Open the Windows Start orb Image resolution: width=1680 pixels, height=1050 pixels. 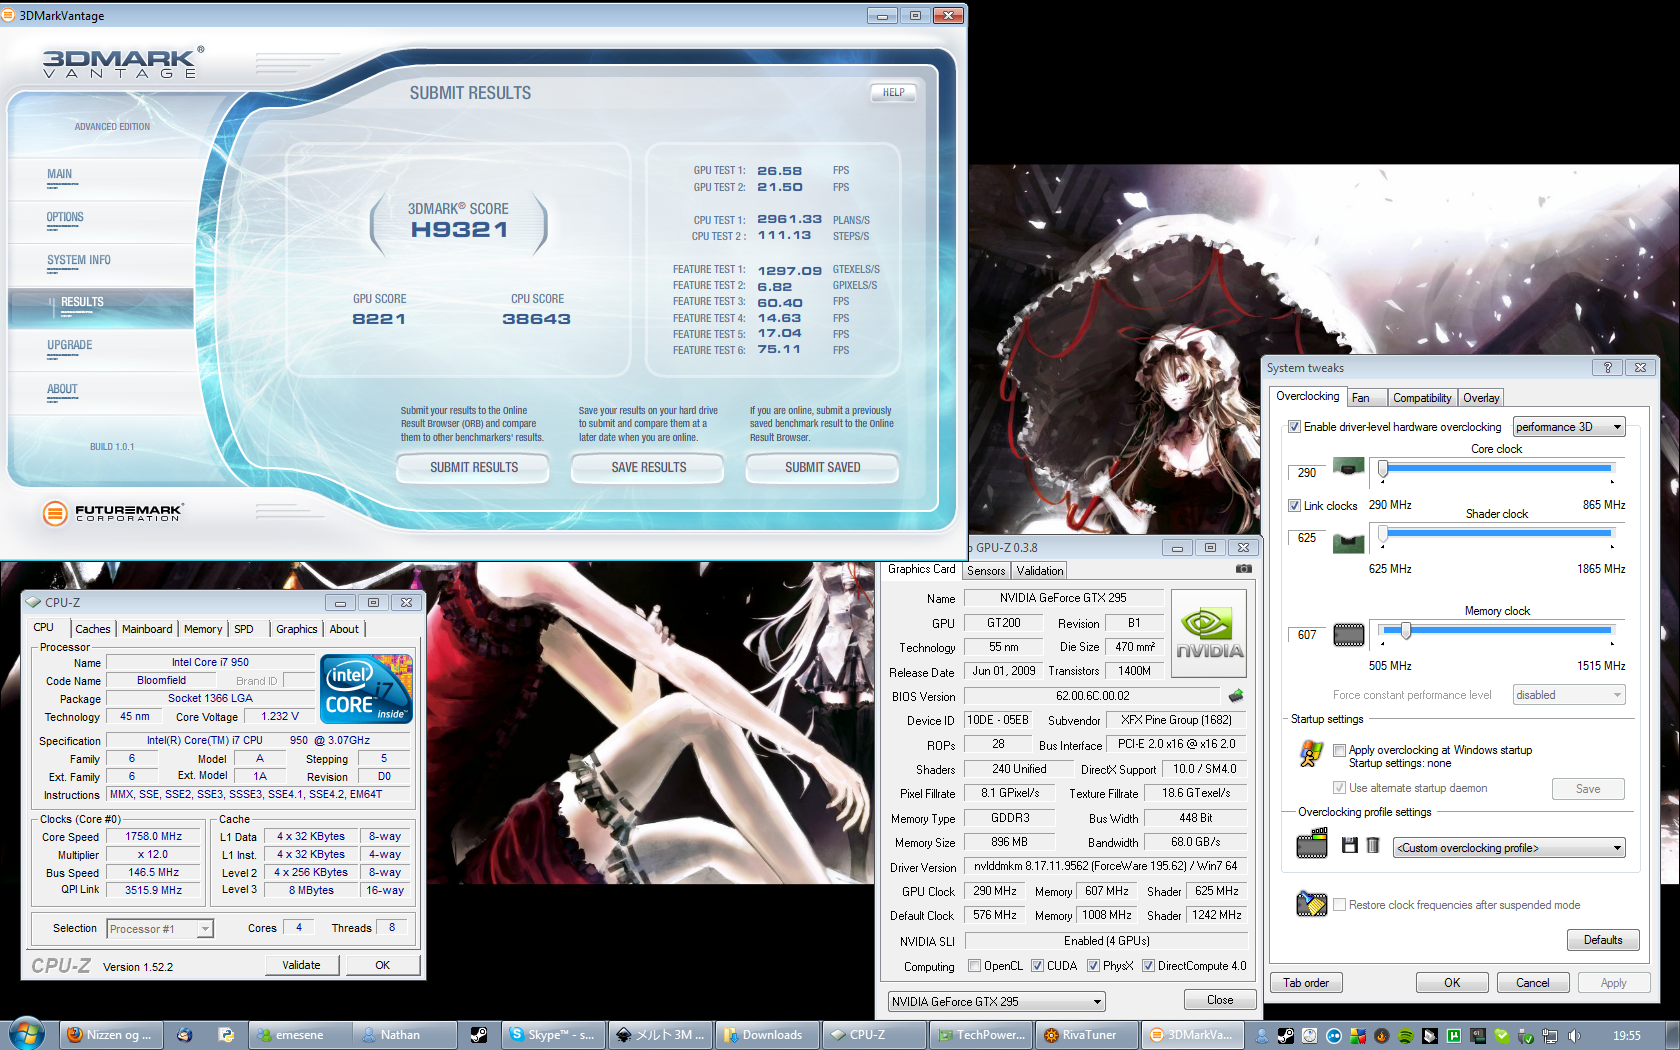click(26, 1033)
